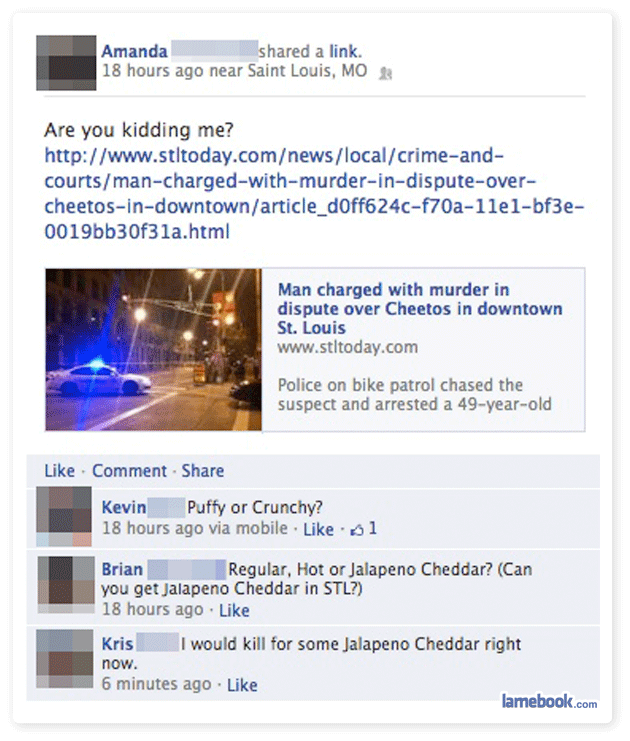This screenshot has height=741, width=630.
Task: Open the police car night street thumbnail
Action: pyautogui.click(x=154, y=350)
